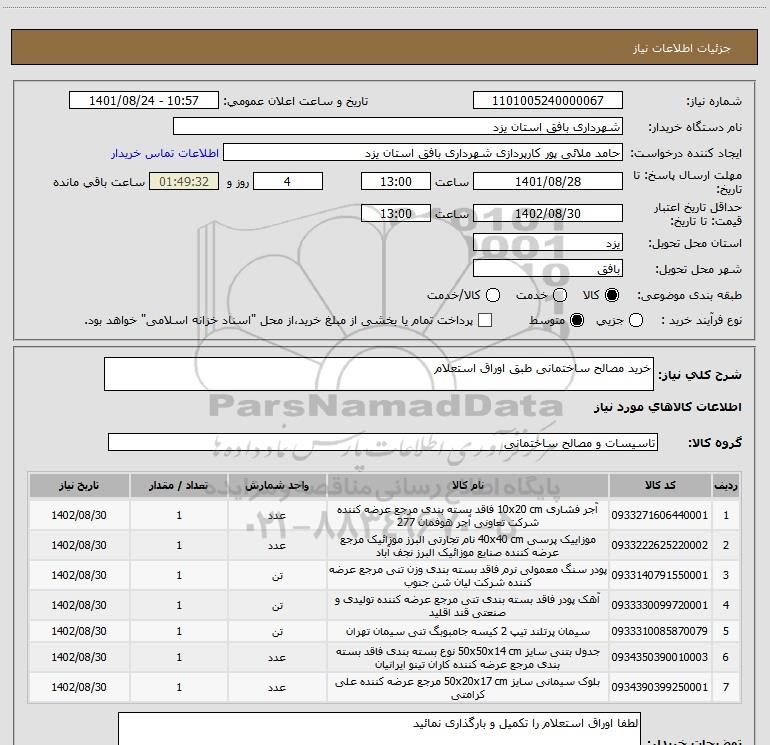The height and width of the screenshot is (745, 770).
Task: Select the کالا radio button
Action: (612, 295)
